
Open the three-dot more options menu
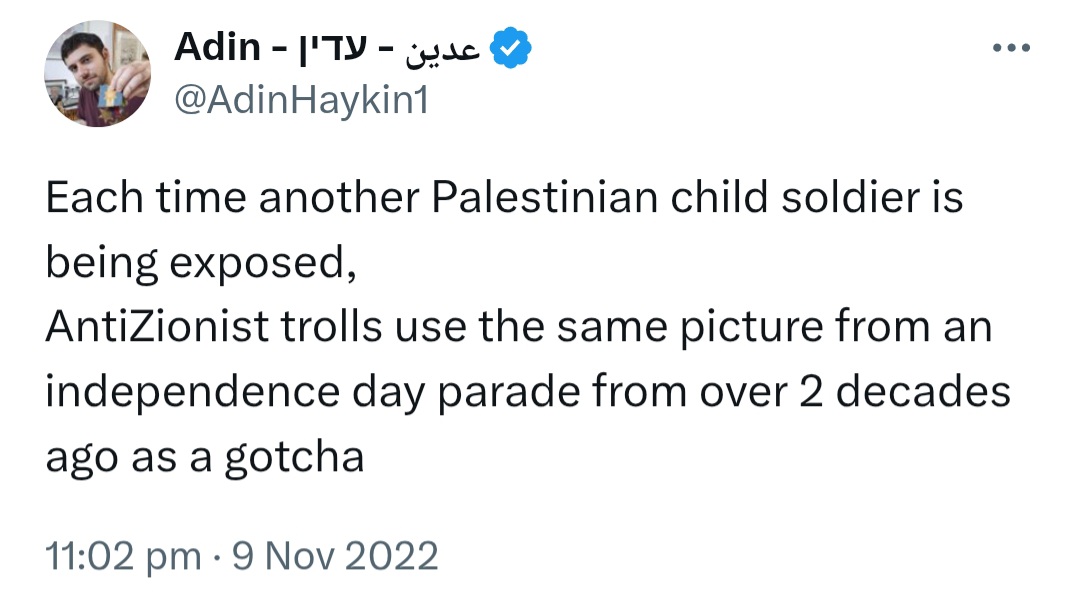coord(1011,48)
